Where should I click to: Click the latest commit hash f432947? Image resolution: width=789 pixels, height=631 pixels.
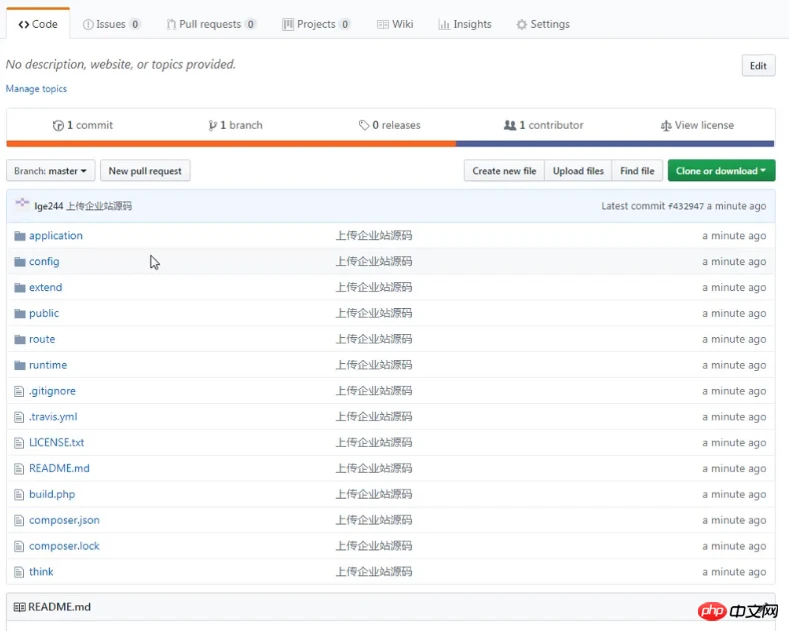point(686,206)
